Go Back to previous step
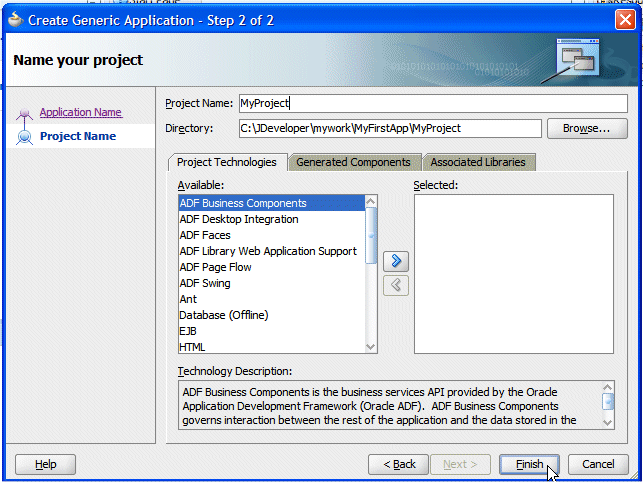This screenshot has height=482, width=643. tap(398, 464)
